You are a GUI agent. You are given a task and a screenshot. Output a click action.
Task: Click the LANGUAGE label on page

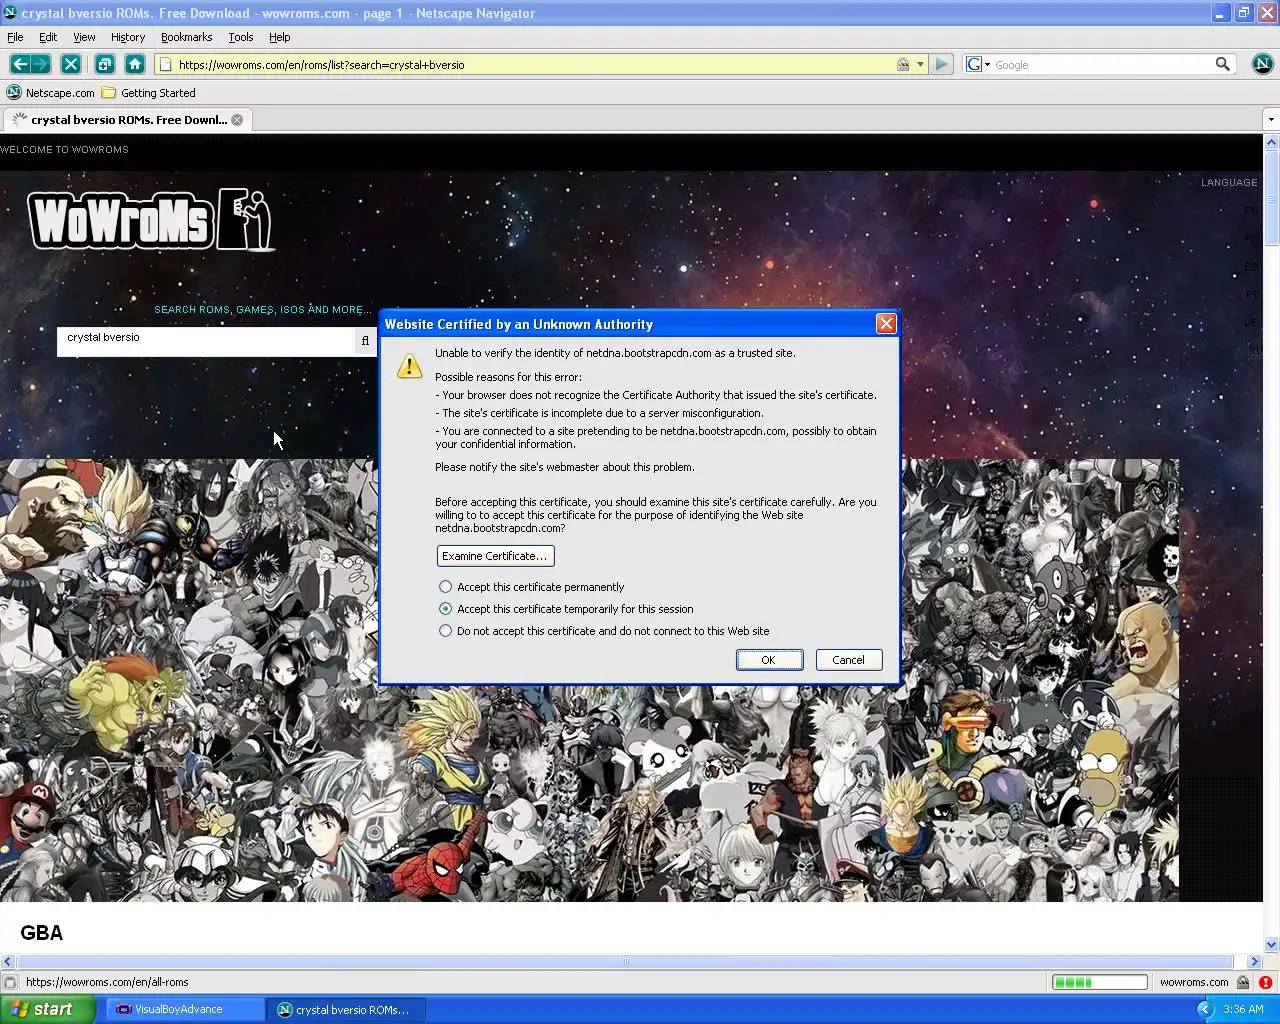[x=1229, y=183]
